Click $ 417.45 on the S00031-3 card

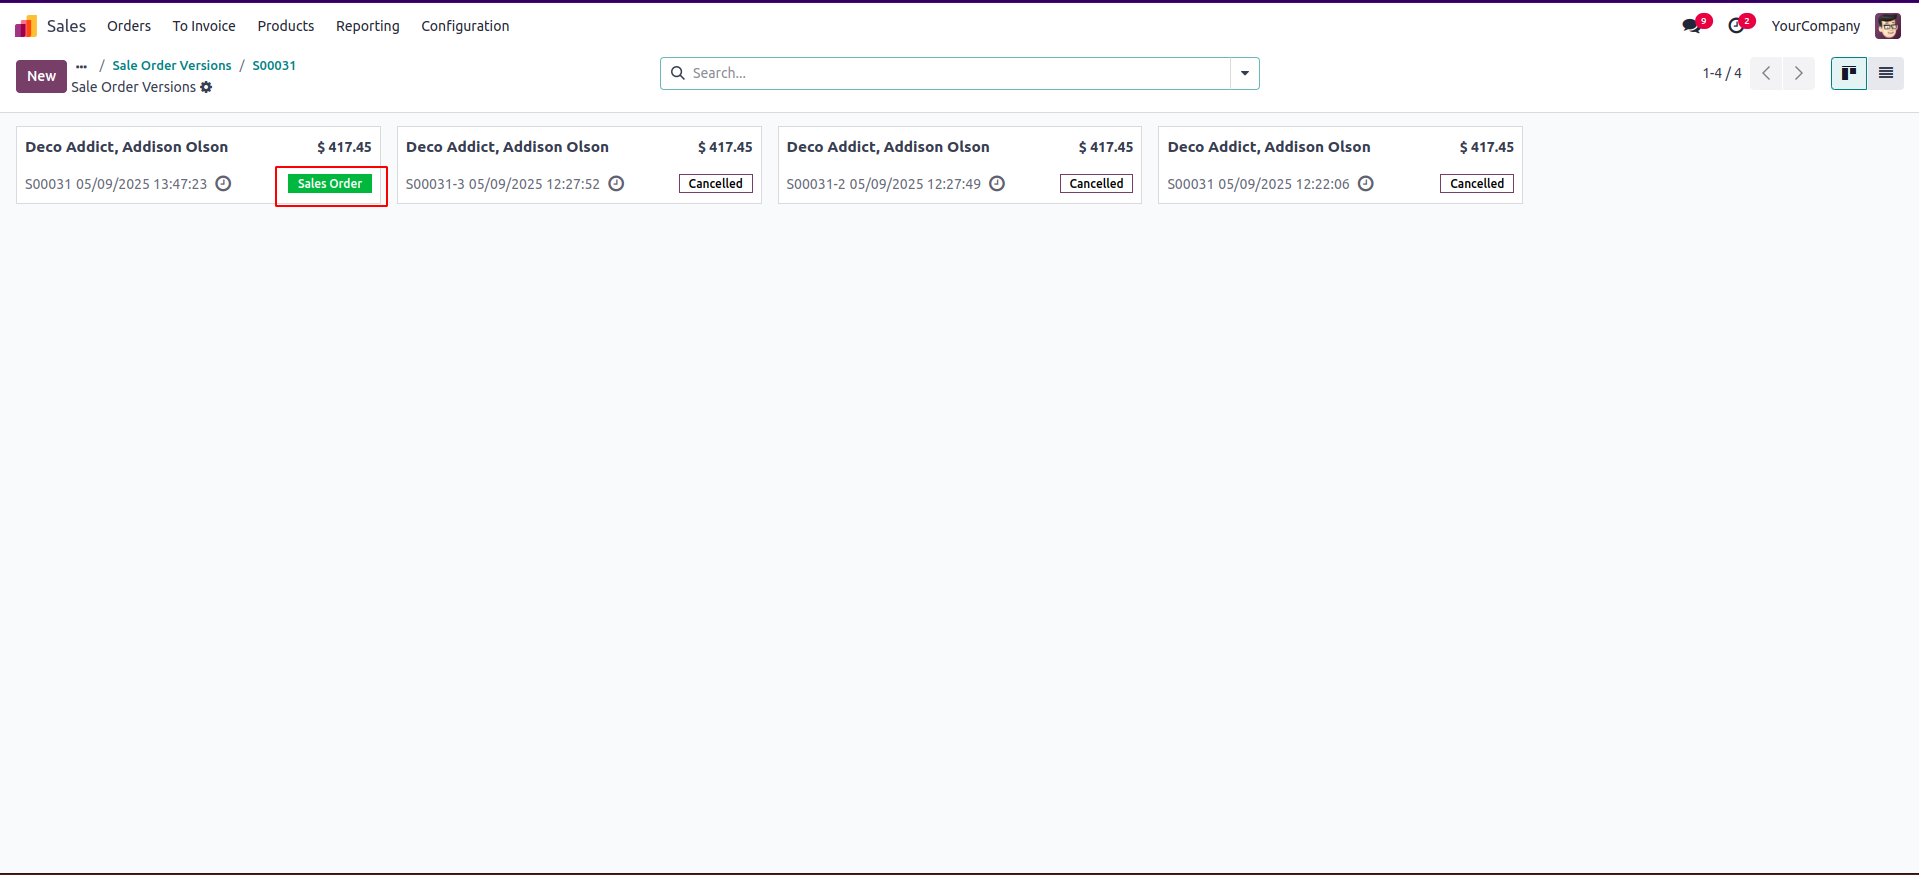click(x=725, y=147)
